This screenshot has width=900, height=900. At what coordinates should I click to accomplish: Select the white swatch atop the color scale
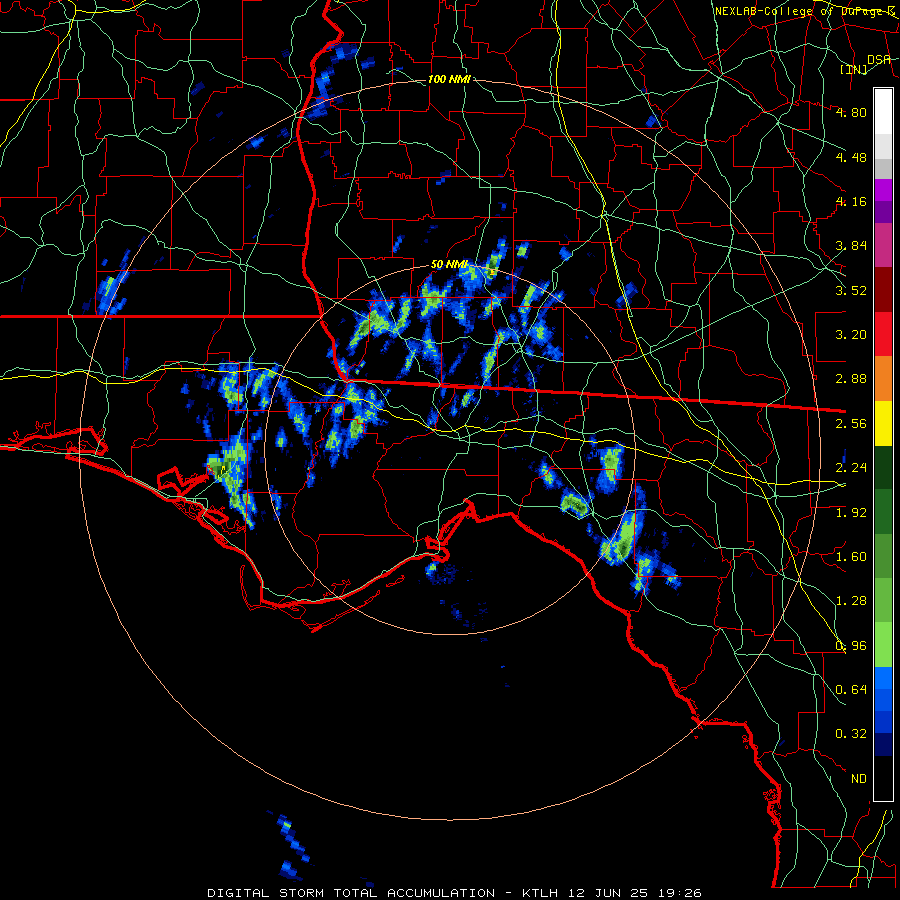[883, 112]
